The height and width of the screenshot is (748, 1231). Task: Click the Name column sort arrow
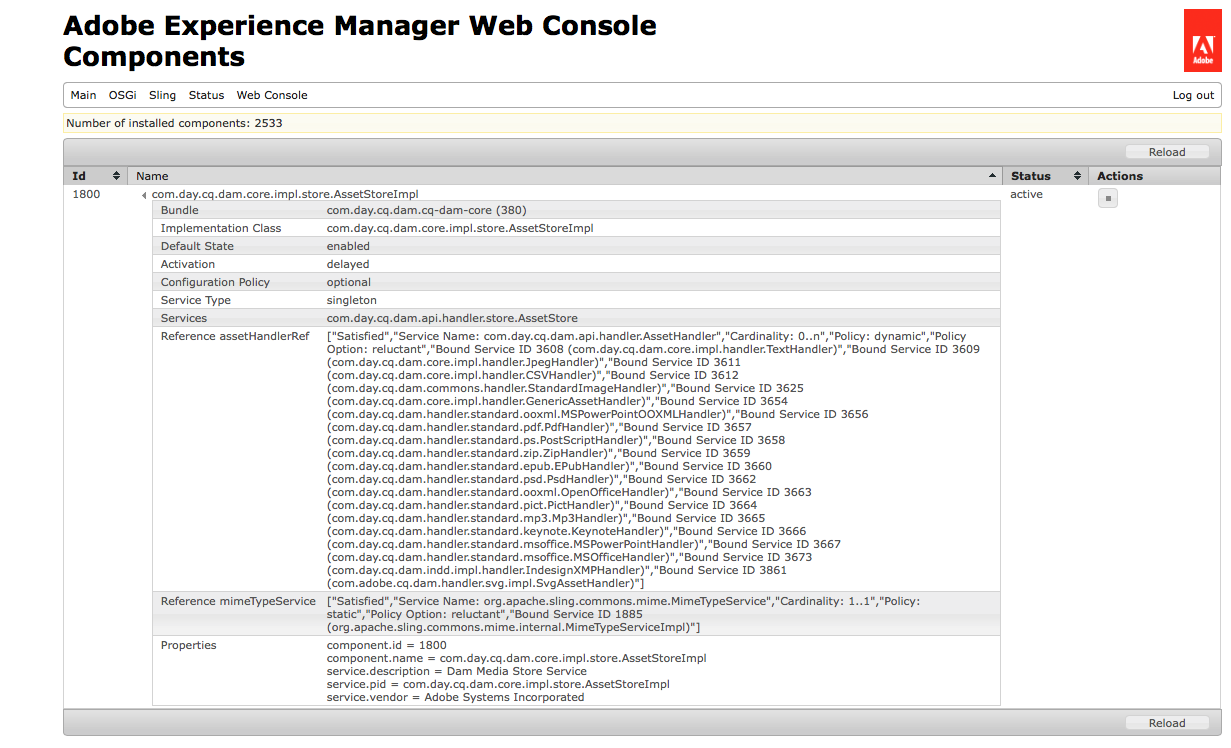point(992,176)
